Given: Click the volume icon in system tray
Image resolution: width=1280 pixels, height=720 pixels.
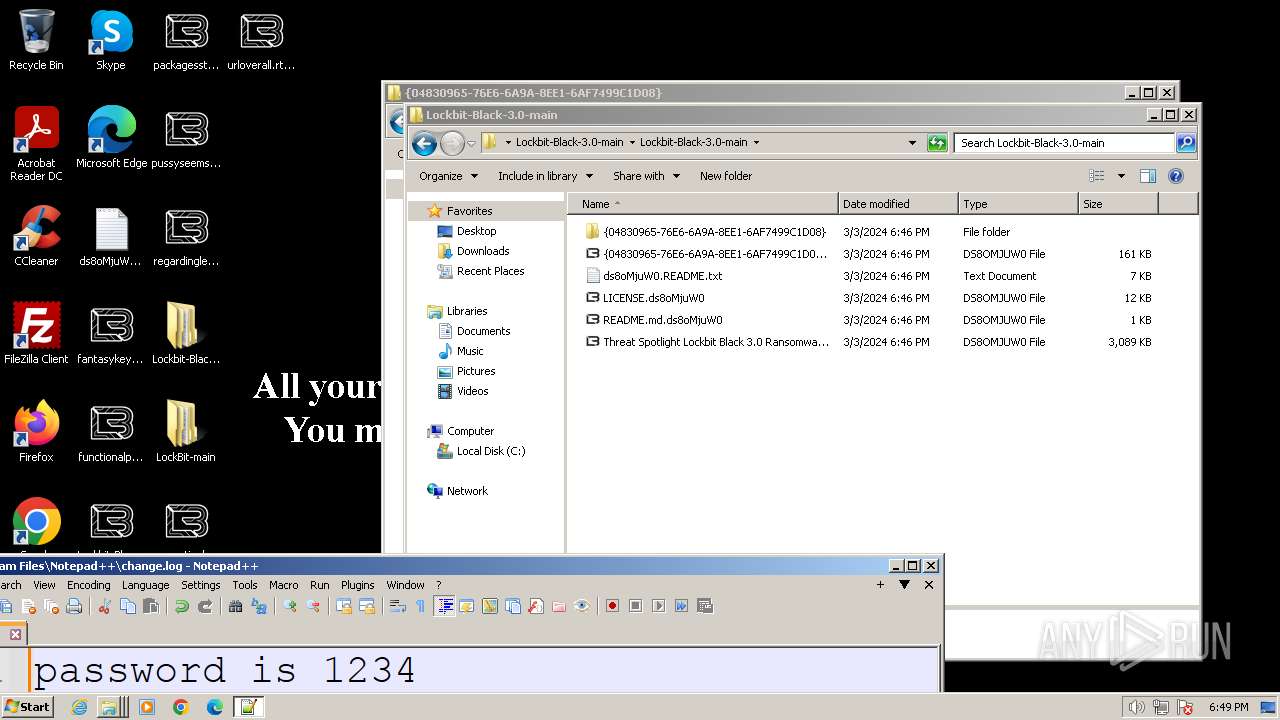Looking at the screenshot, I should pos(1137,707).
